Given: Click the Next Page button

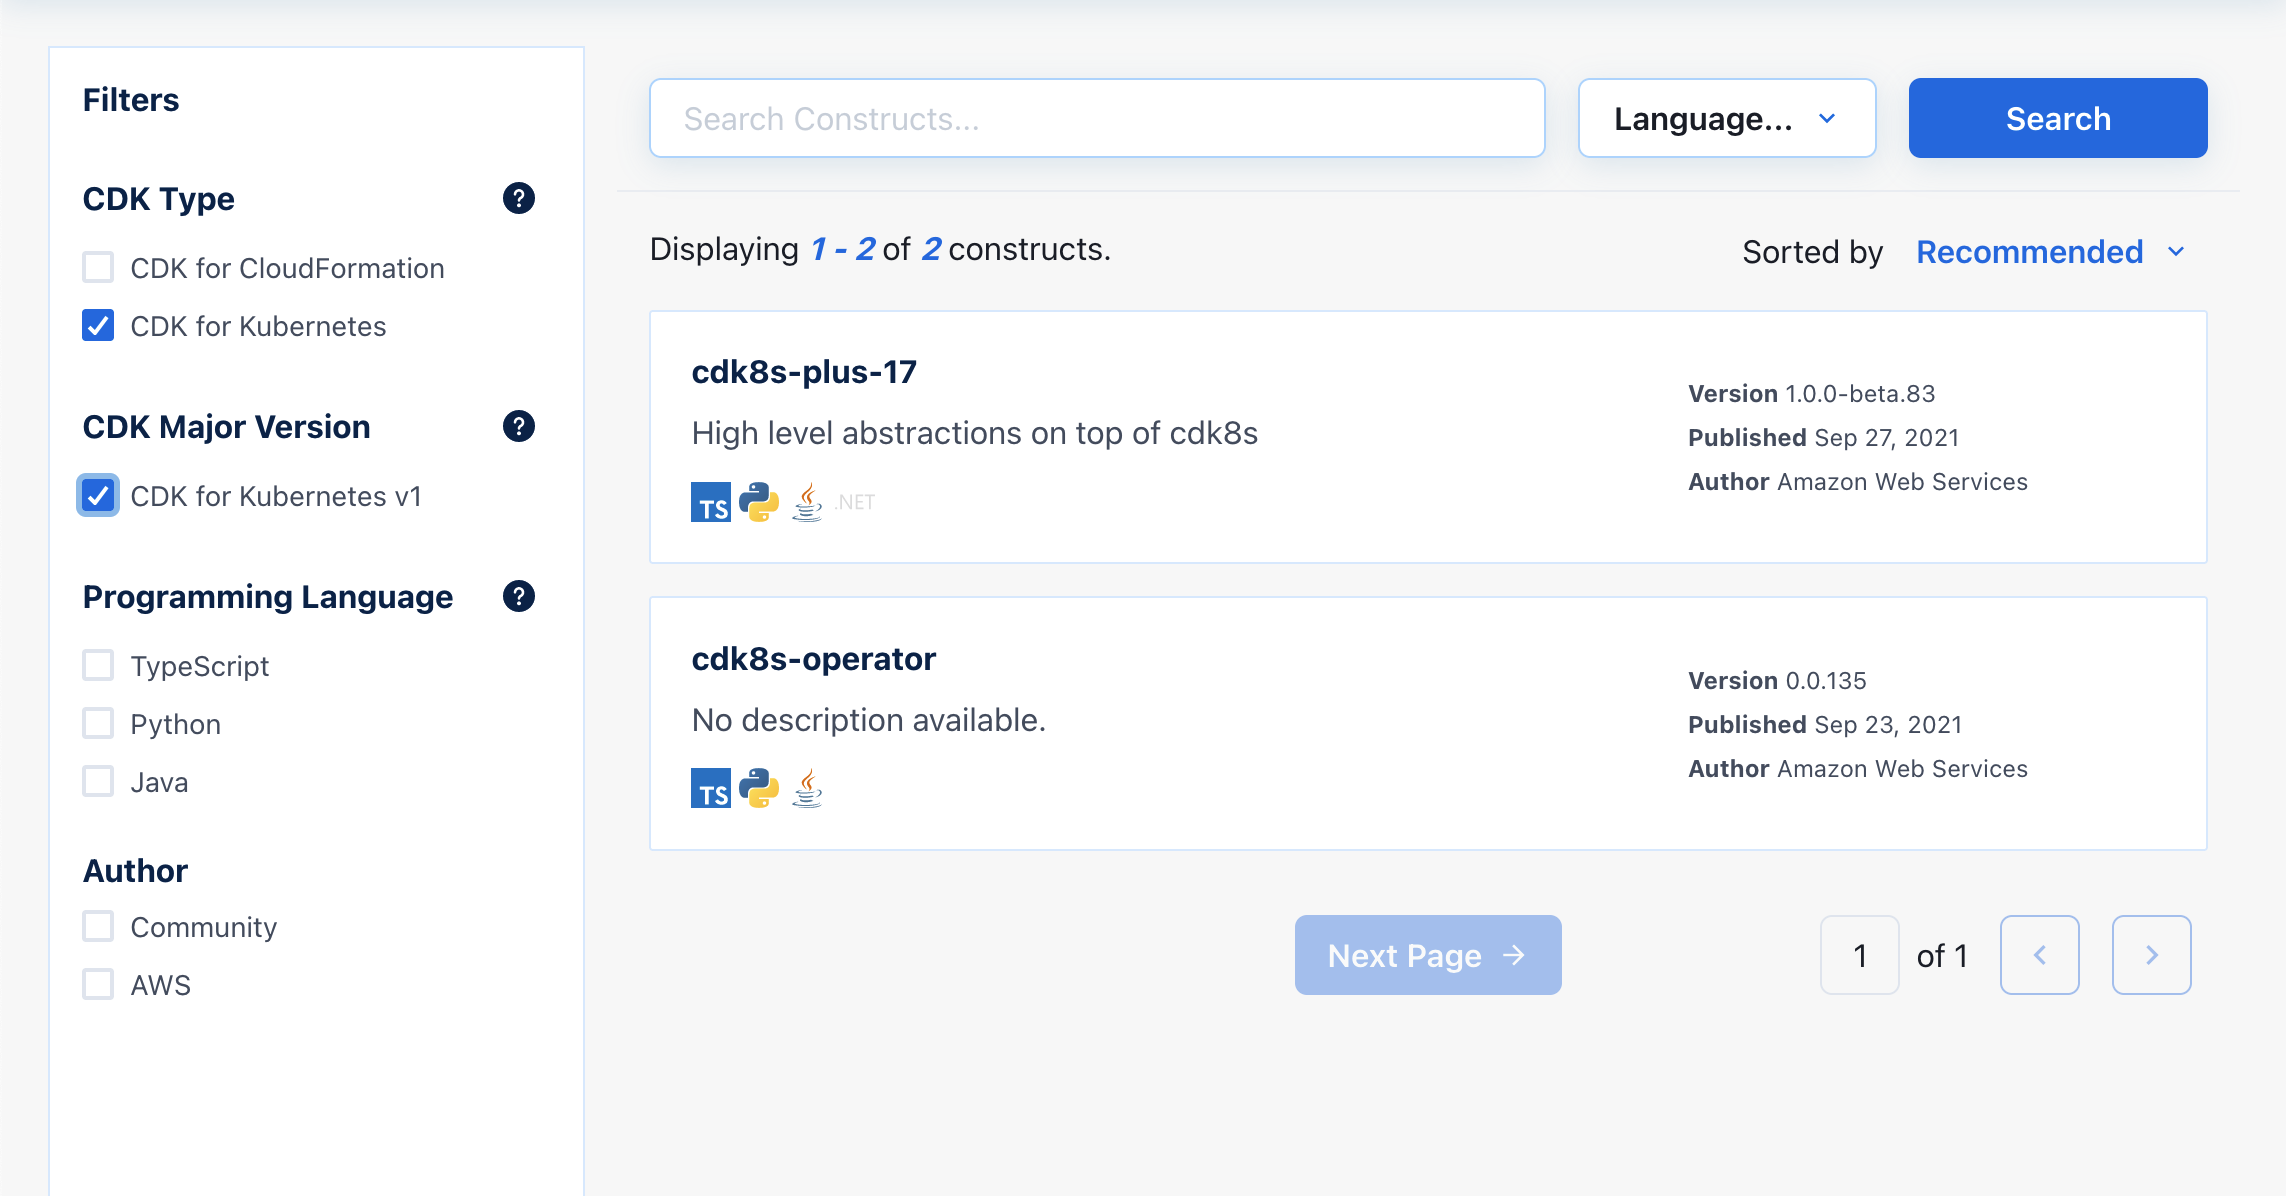Looking at the screenshot, I should coord(1427,955).
